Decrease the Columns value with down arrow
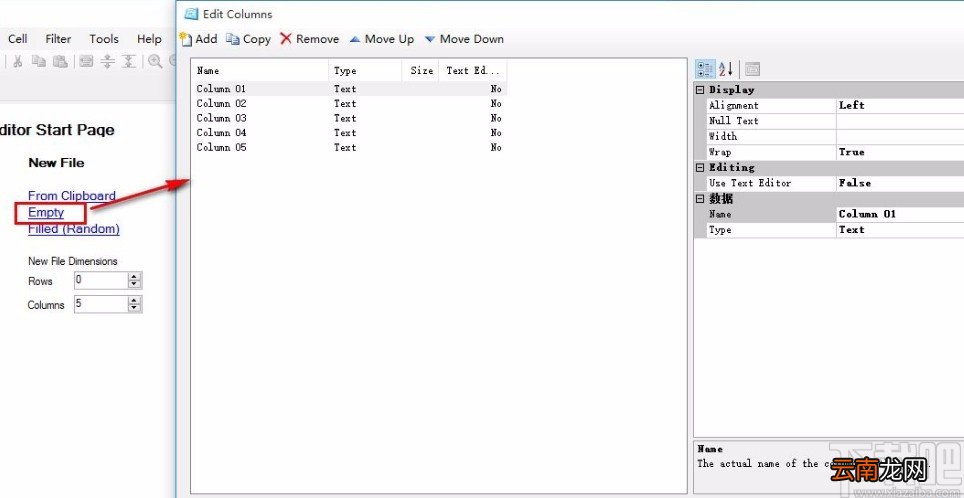The image size is (964, 498). pos(135,308)
